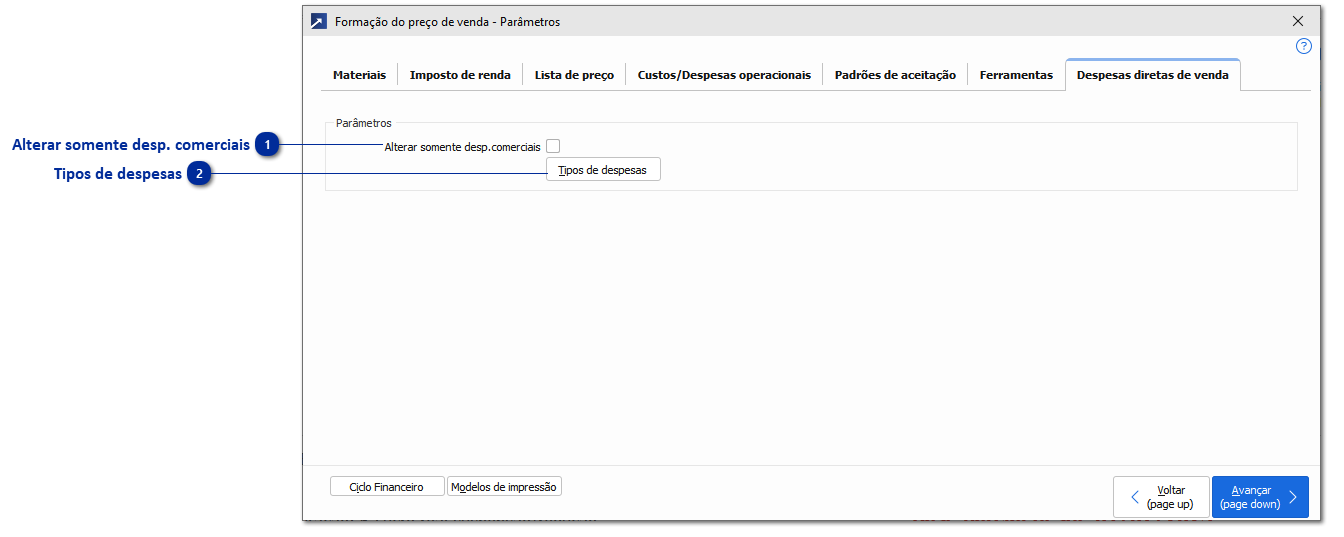Switch to the Materiais tab
Viewport: 1344px width, 537px height.
coord(359,75)
